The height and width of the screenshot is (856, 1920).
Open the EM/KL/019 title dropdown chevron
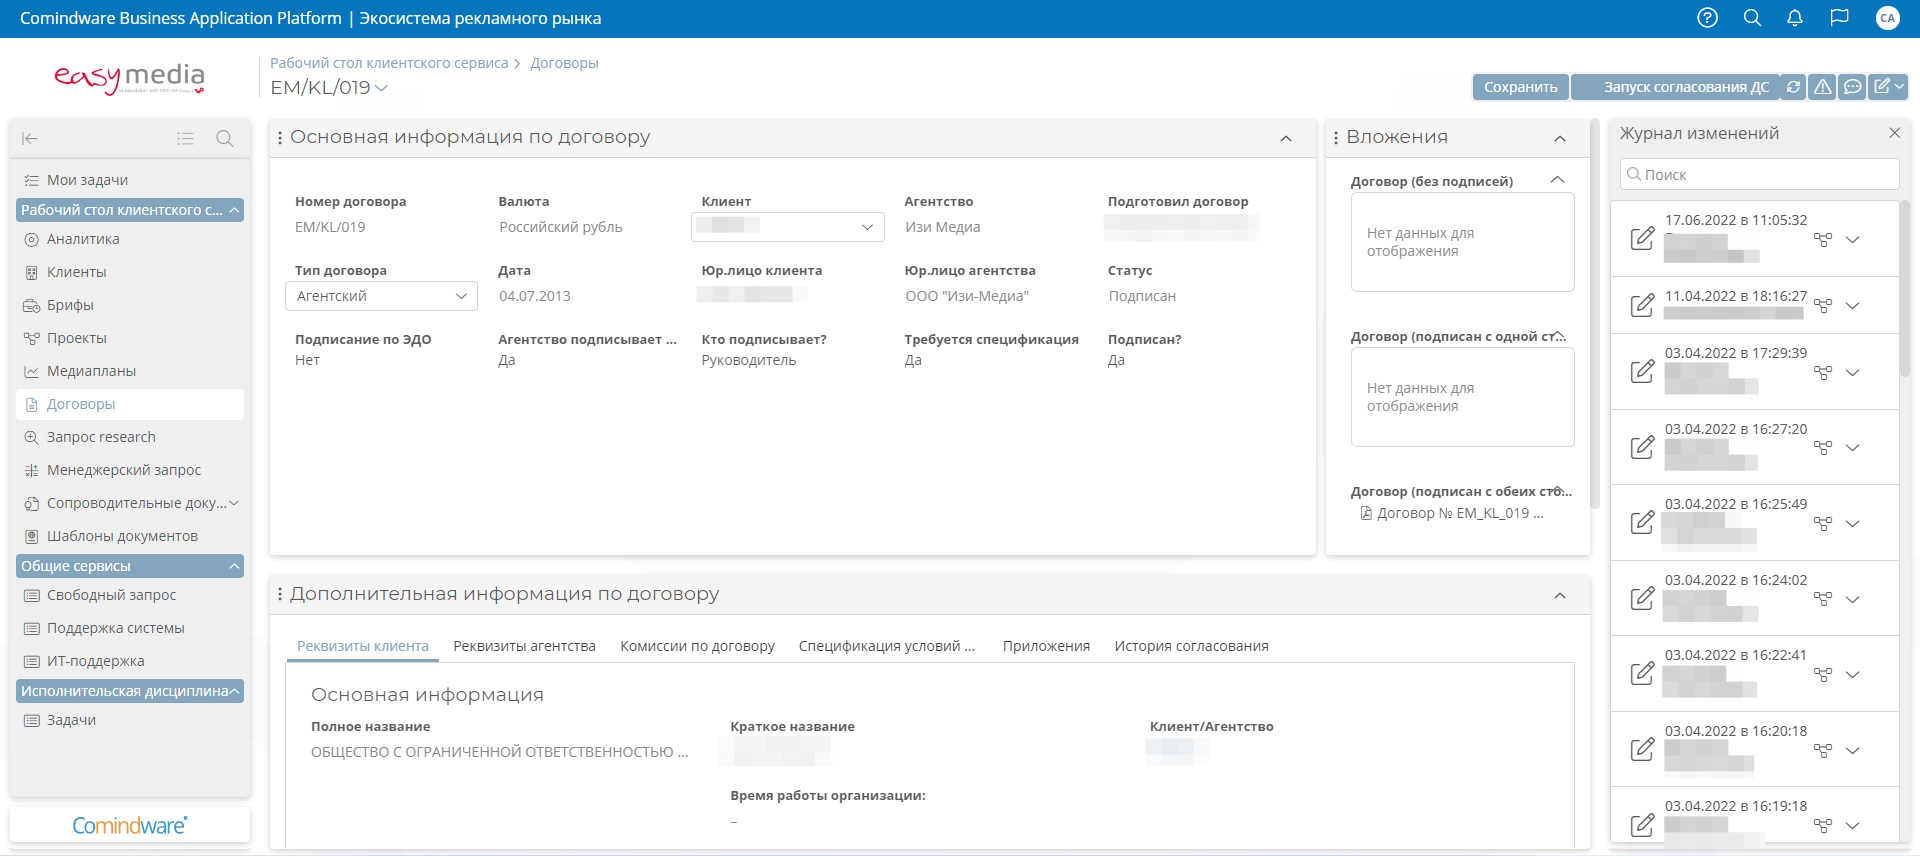coord(381,88)
